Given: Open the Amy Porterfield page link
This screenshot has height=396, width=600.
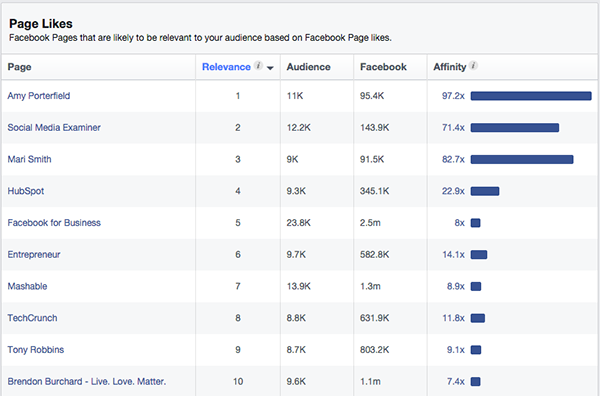Looking at the screenshot, I should point(39,96).
